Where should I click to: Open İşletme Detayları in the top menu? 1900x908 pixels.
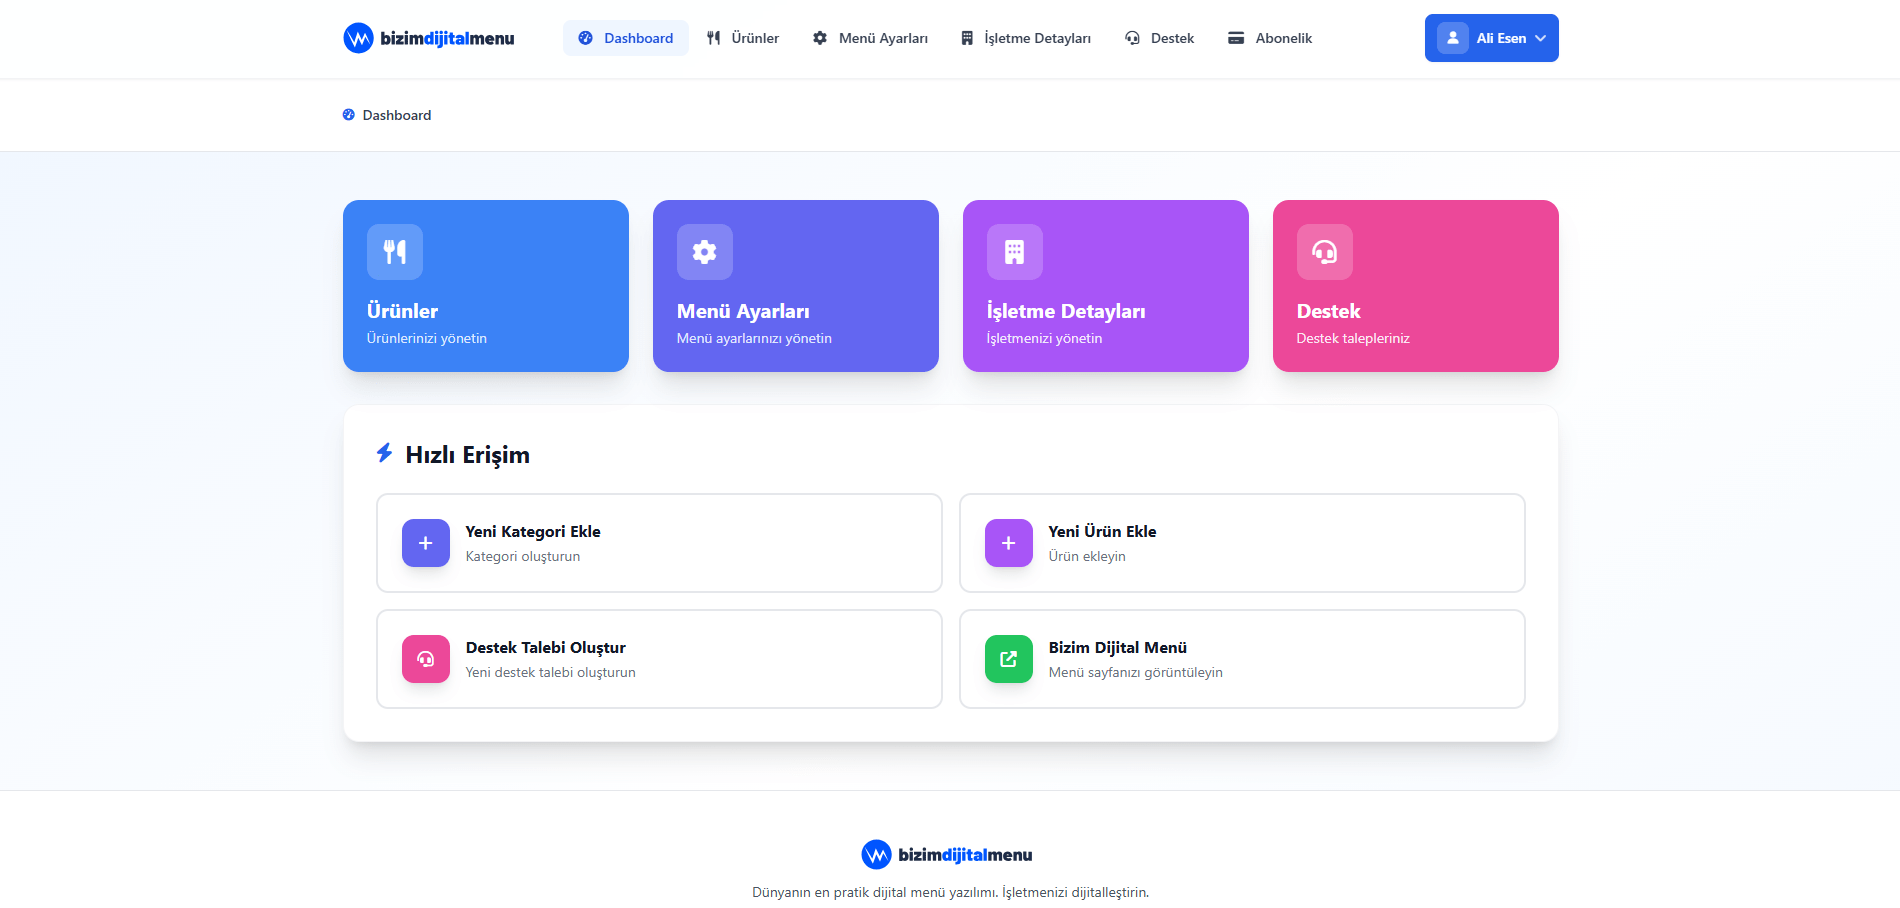pos(1026,38)
